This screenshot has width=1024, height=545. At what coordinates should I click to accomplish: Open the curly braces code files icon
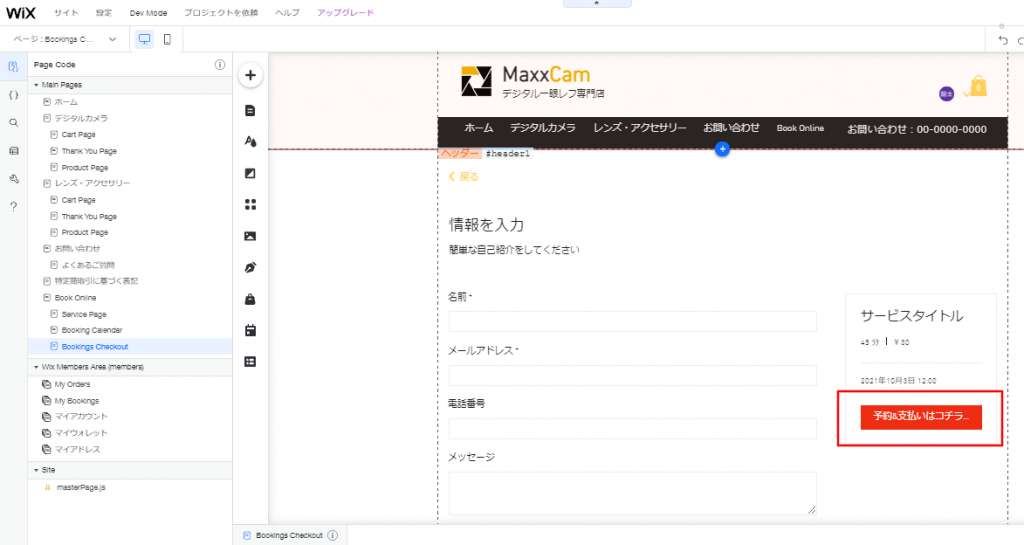tap(13, 95)
